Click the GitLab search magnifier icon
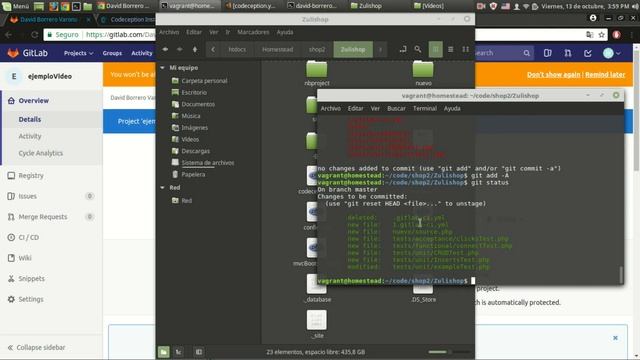This screenshot has height=360, width=640. [527, 53]
